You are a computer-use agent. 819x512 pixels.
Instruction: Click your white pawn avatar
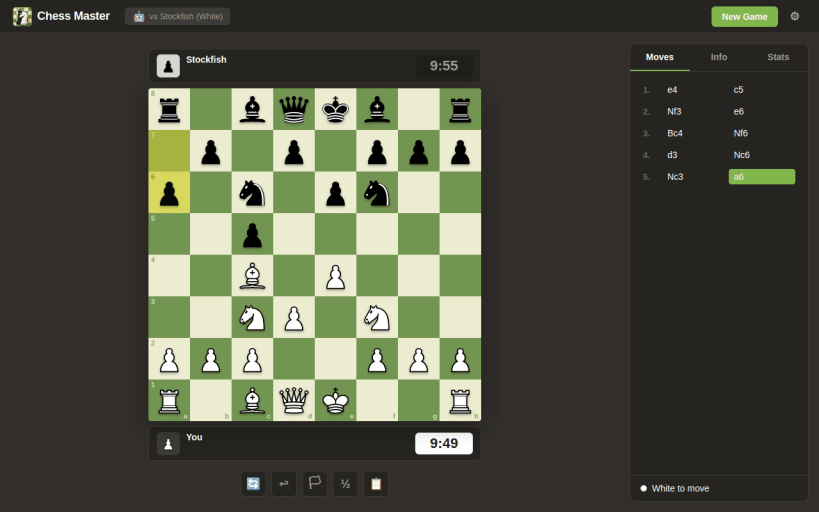click(x=168, y=444)
